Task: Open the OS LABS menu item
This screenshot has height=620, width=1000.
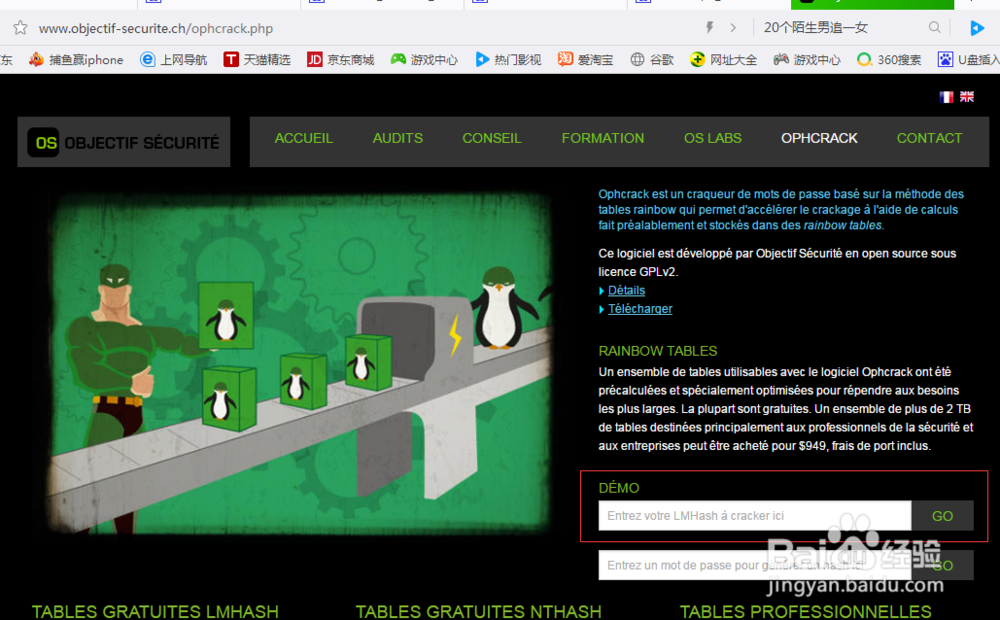Action: pos(712,138)
